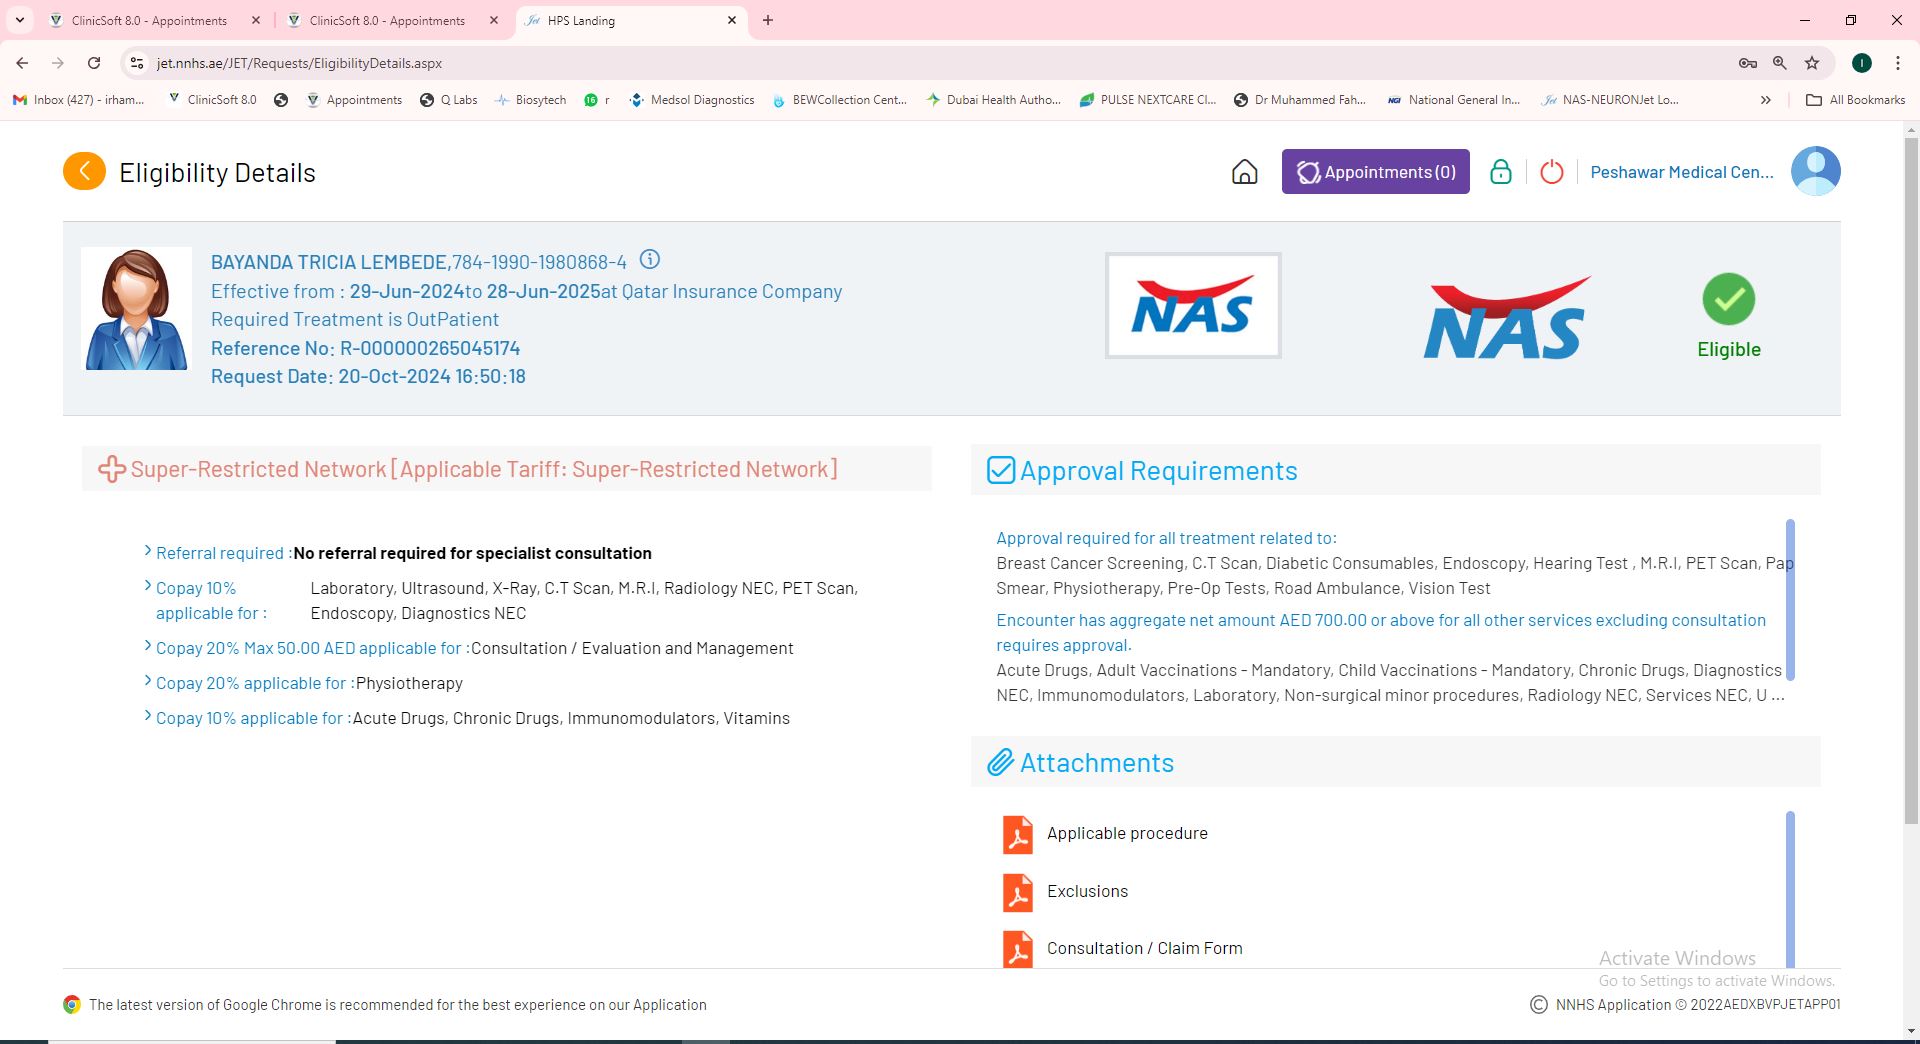This screenshot has height=1044, width=1920.
Task: Click Approval Requirements checkbox icon
Action: point(1001,470)
